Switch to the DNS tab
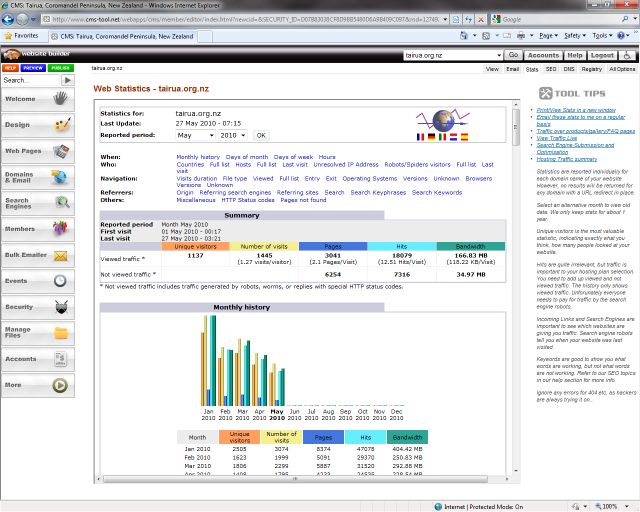Image resolution: width=640 pixels, height=512 pixels. click(569, 69)
